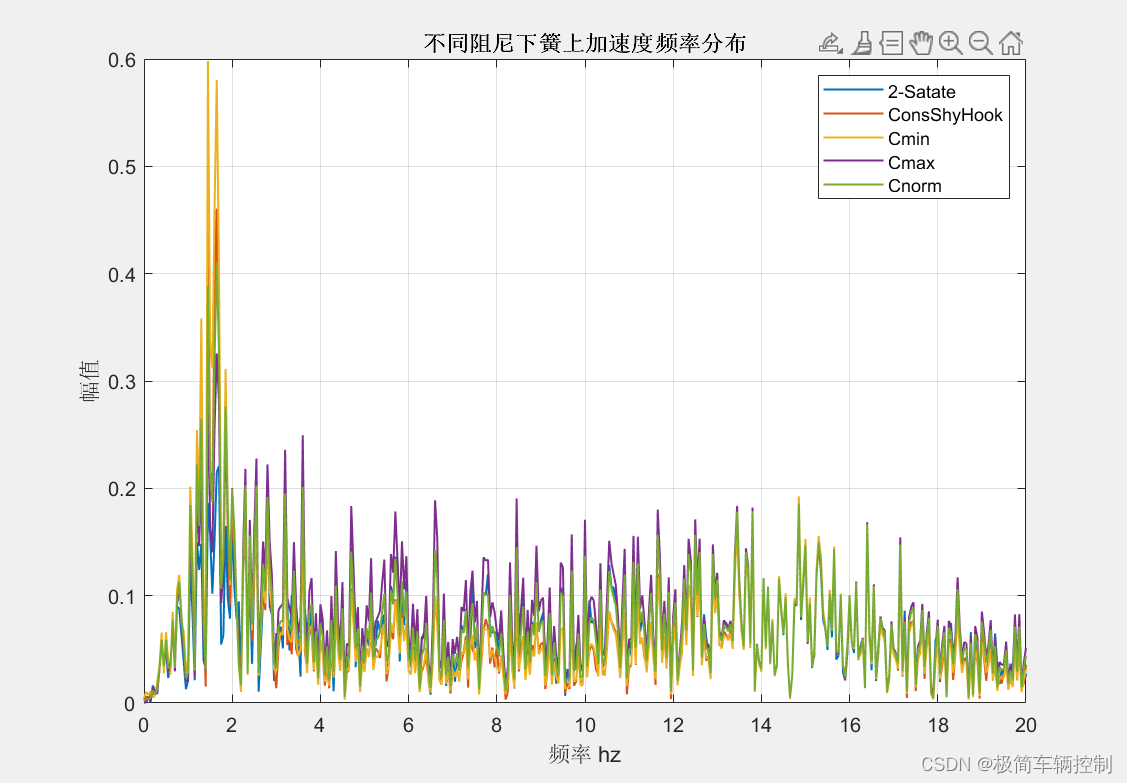Screen dimensions: 1127x783
Task: Click the y-axis tick label 0.6
Action: pyautogui.click(x=121, y=60)
